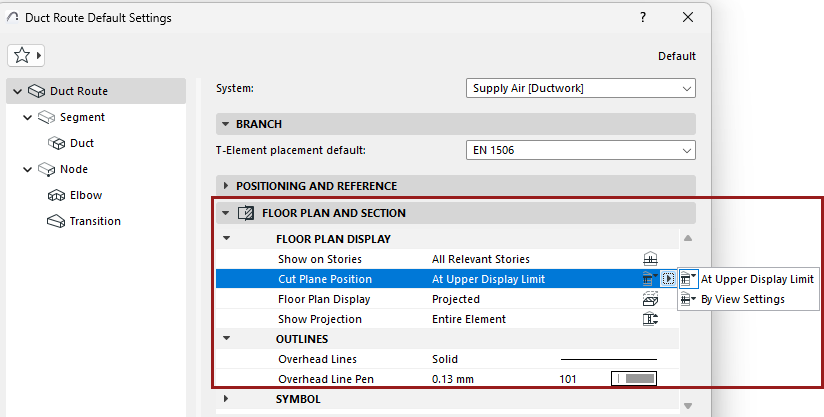Click the flyout arrow button for Cut Plane

point(668,279)
